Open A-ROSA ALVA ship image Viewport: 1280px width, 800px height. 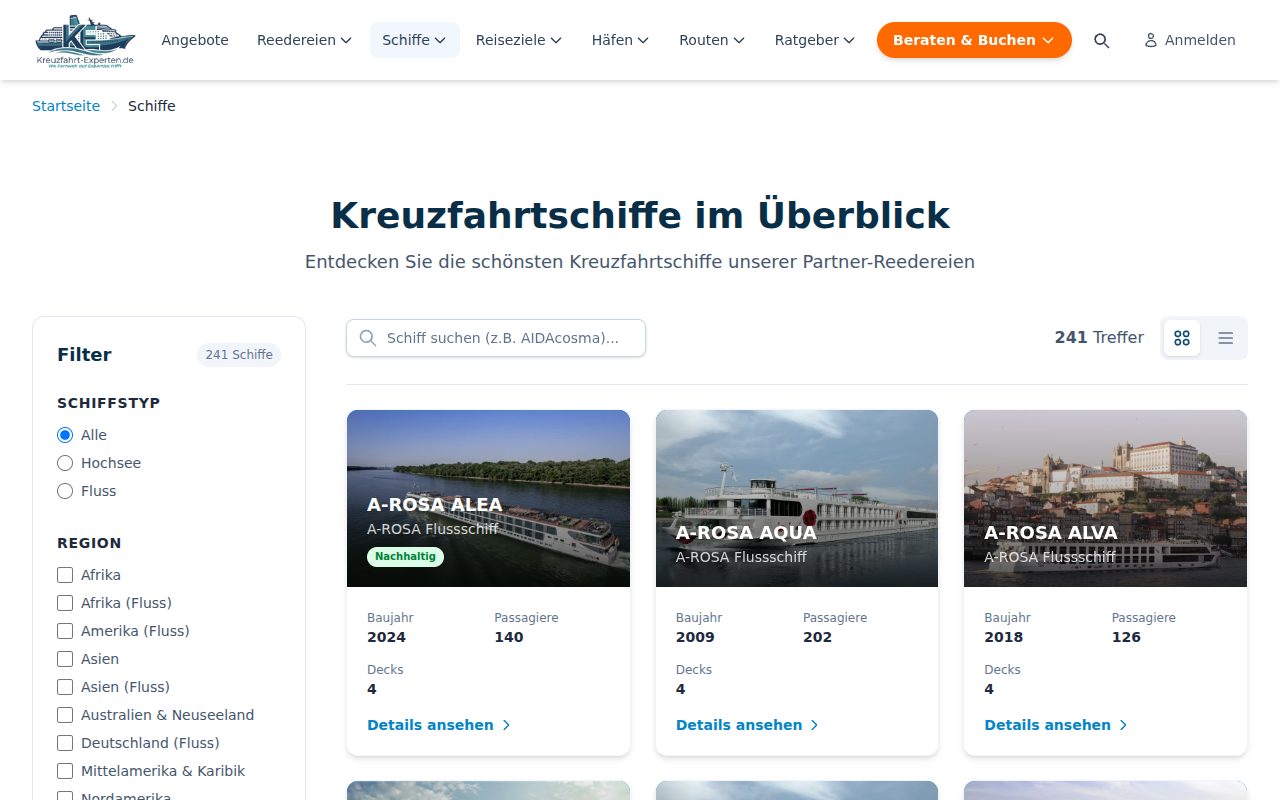[1106, 498]
